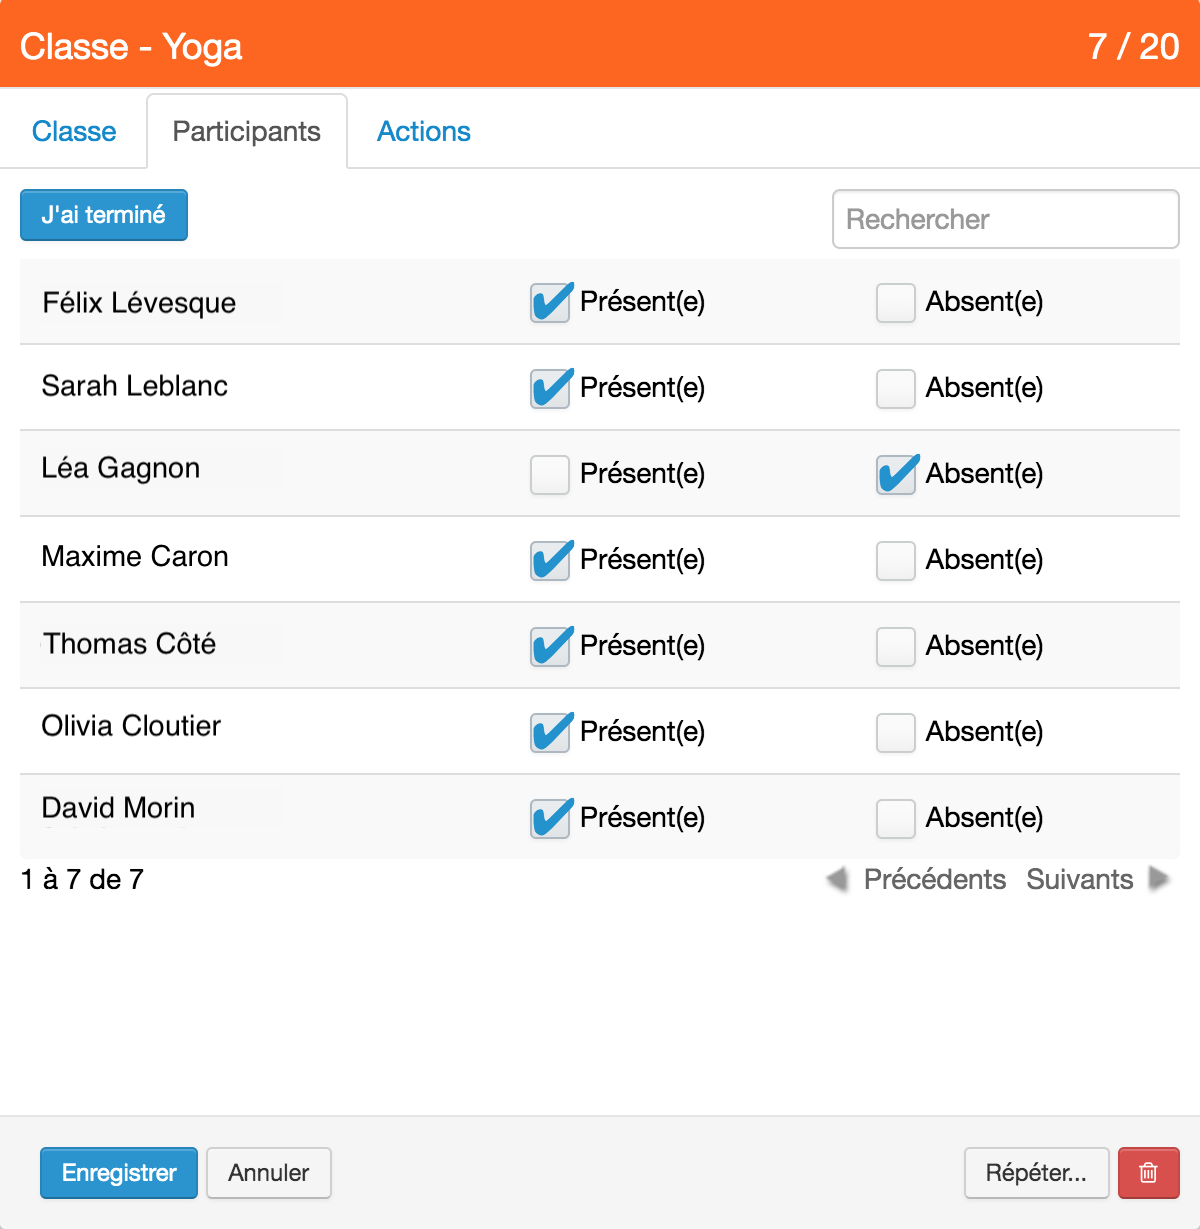
Task: Uncheck Absent(e) for Léa Gagnon
Action: [896, 475]
